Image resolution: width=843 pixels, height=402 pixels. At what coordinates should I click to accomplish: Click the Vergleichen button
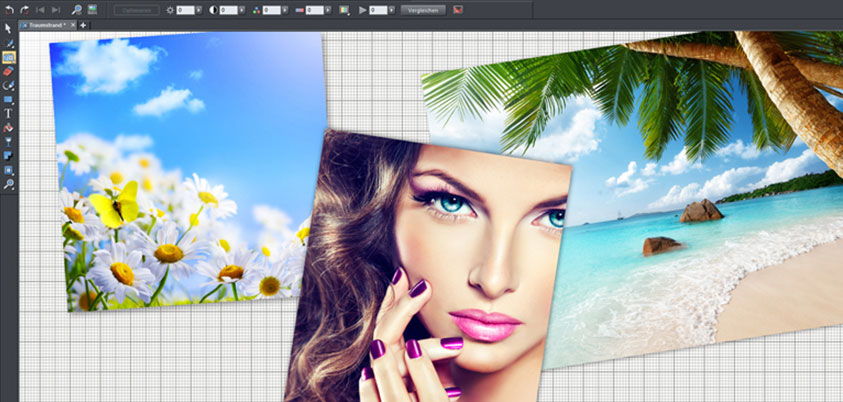[x=423, y=10]
